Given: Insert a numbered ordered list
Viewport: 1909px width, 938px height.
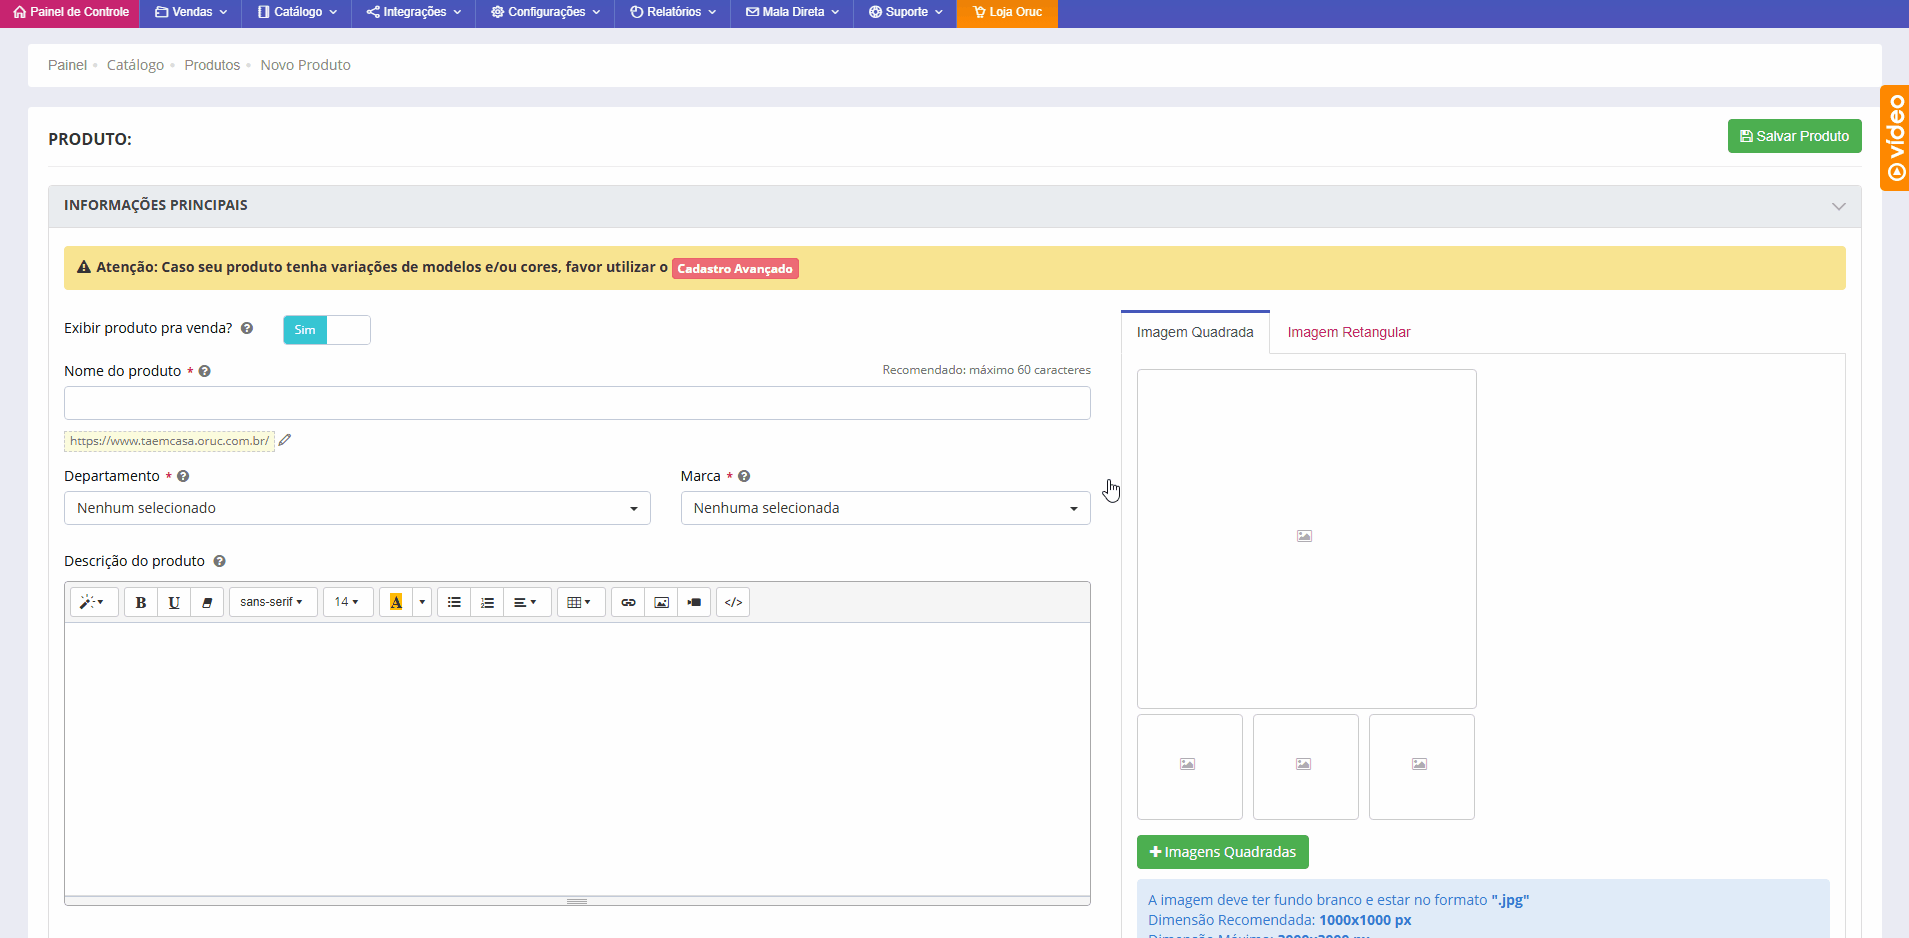Looking at the screenshot, I should (487, 602).
